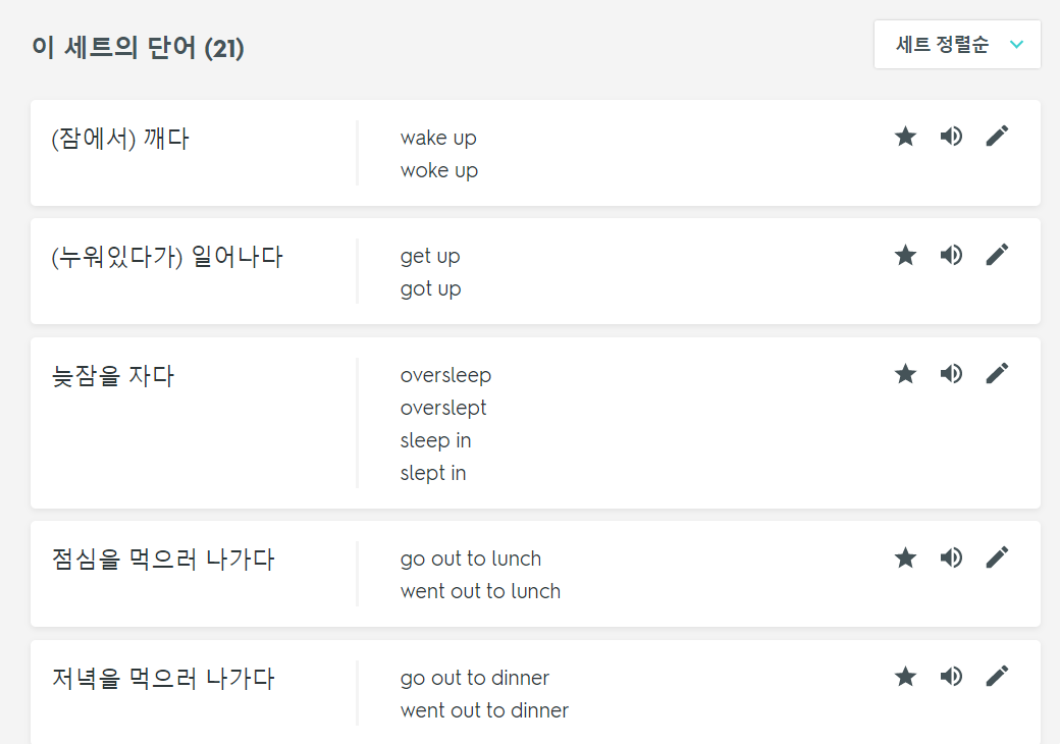Edit the 'oversleep' card
Screen dimensions: 1061x746
997,373
